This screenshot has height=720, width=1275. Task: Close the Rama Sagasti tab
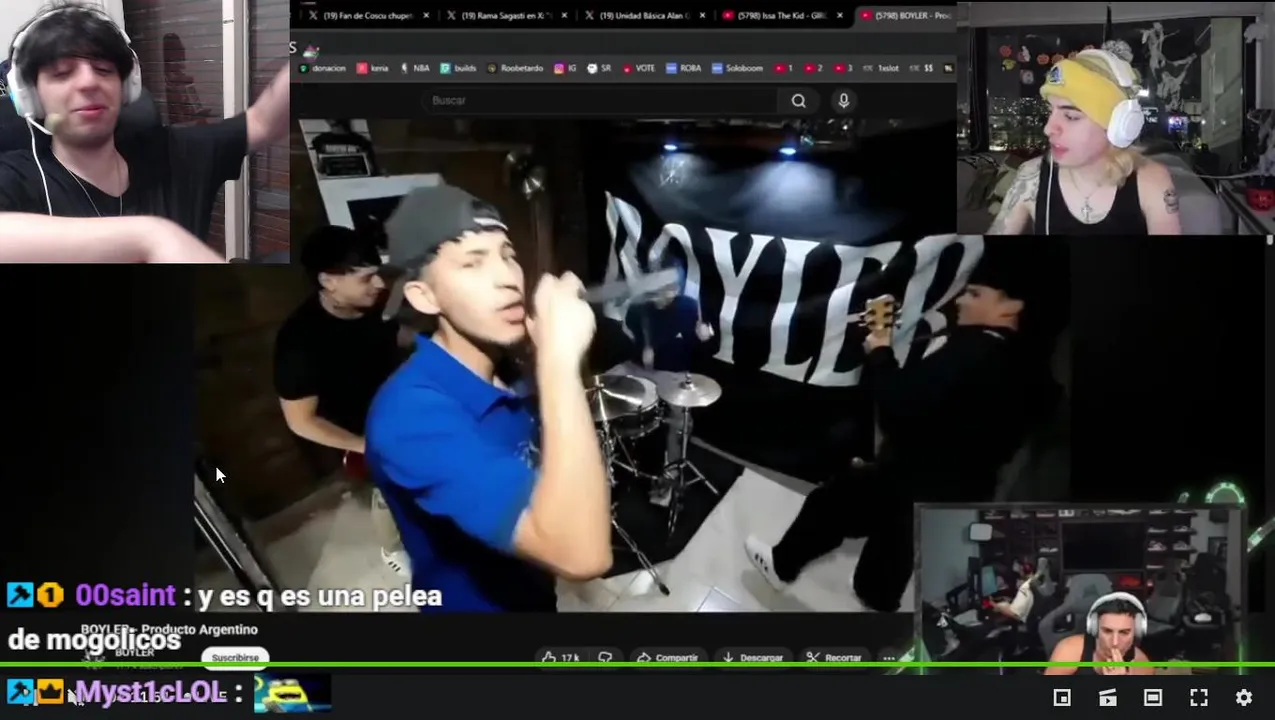point(564,15)
